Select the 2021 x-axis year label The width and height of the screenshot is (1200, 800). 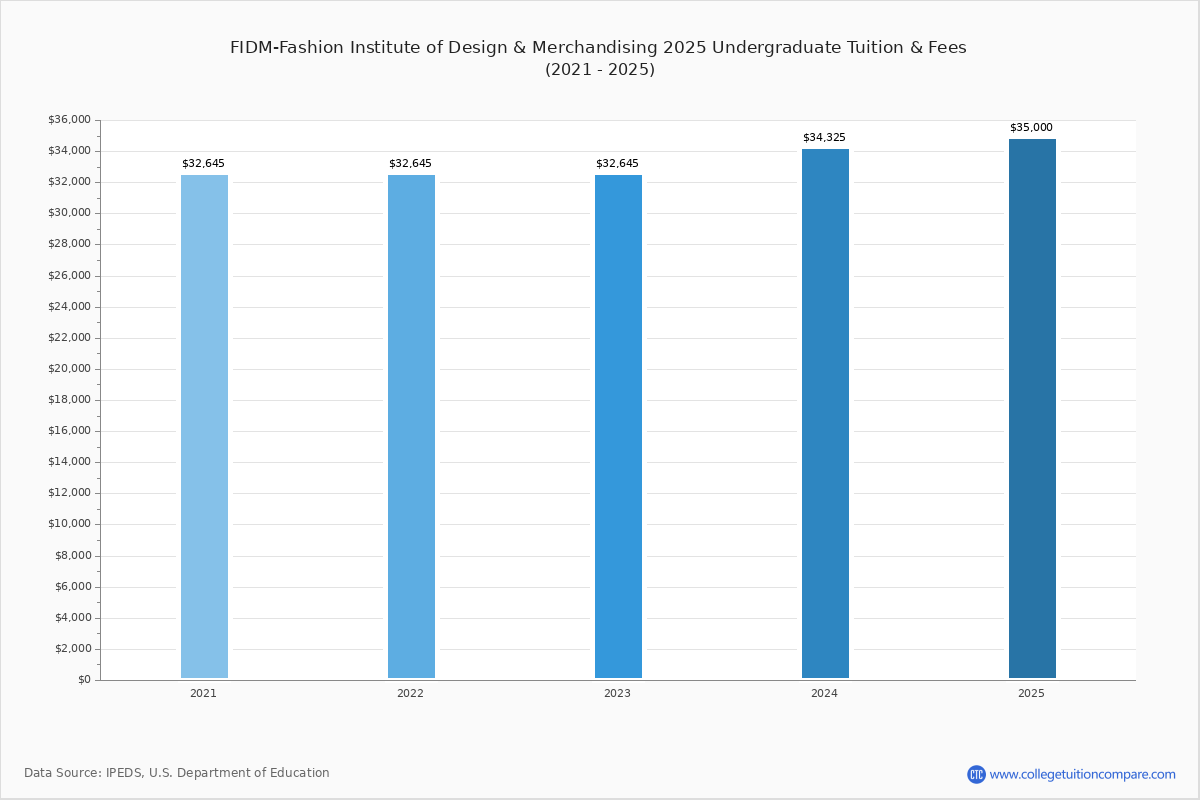click(x=203, y=693)
